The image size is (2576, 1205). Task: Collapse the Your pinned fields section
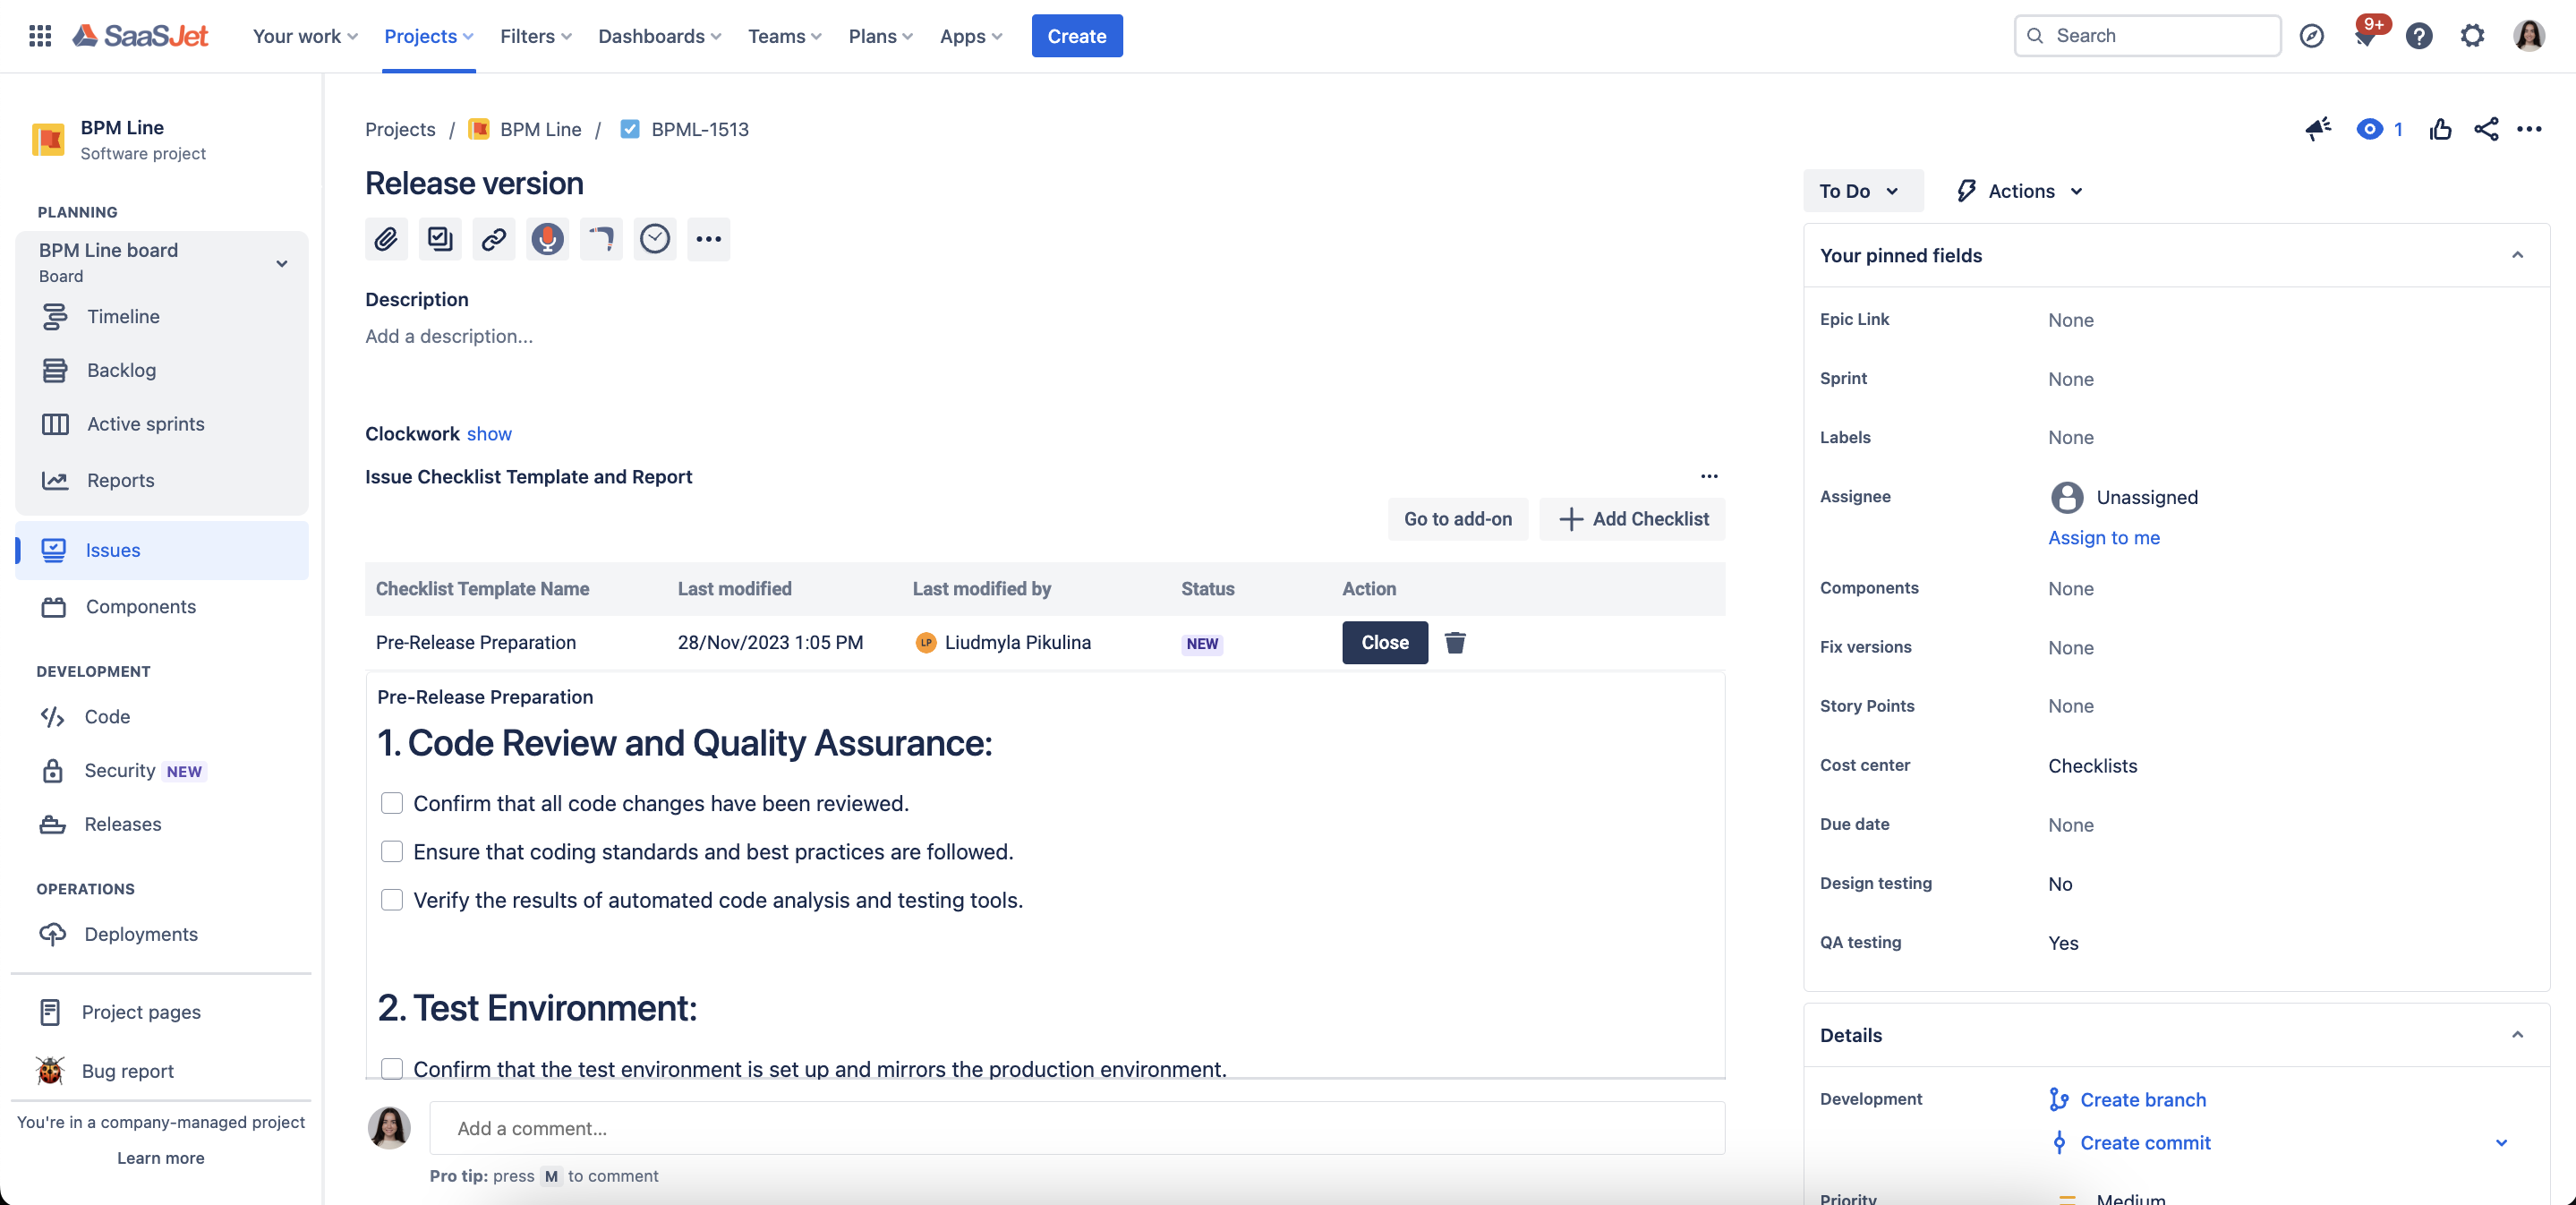pyautogui.click(x=2517, y=255)
